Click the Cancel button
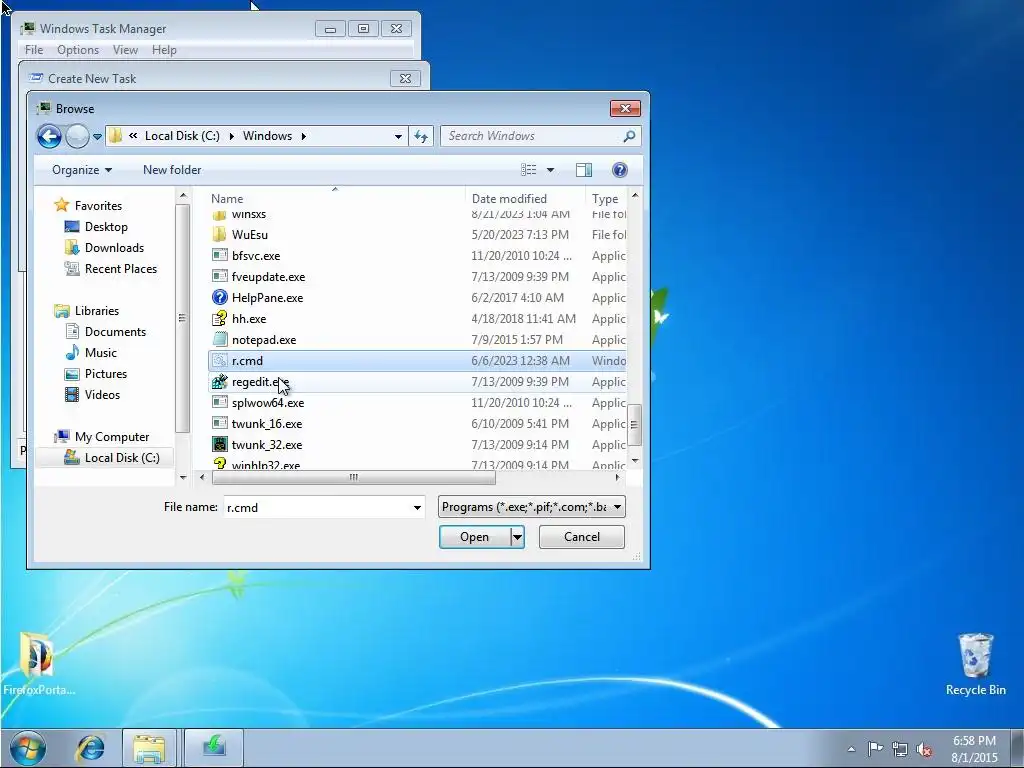The image size is (1024, 768). tap(581, 537)
